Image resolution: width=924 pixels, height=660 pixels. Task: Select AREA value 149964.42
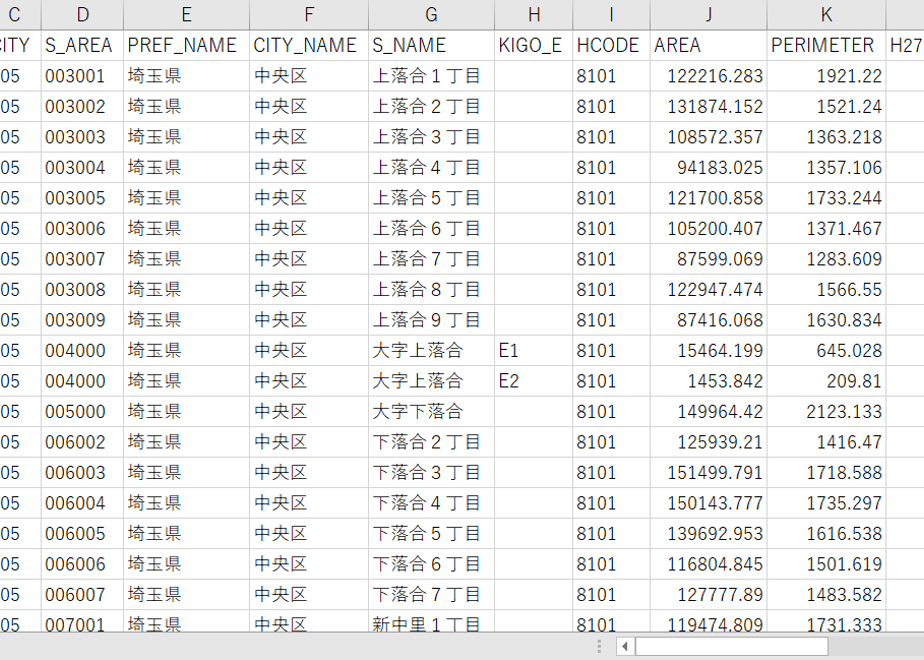click(709, 411)
